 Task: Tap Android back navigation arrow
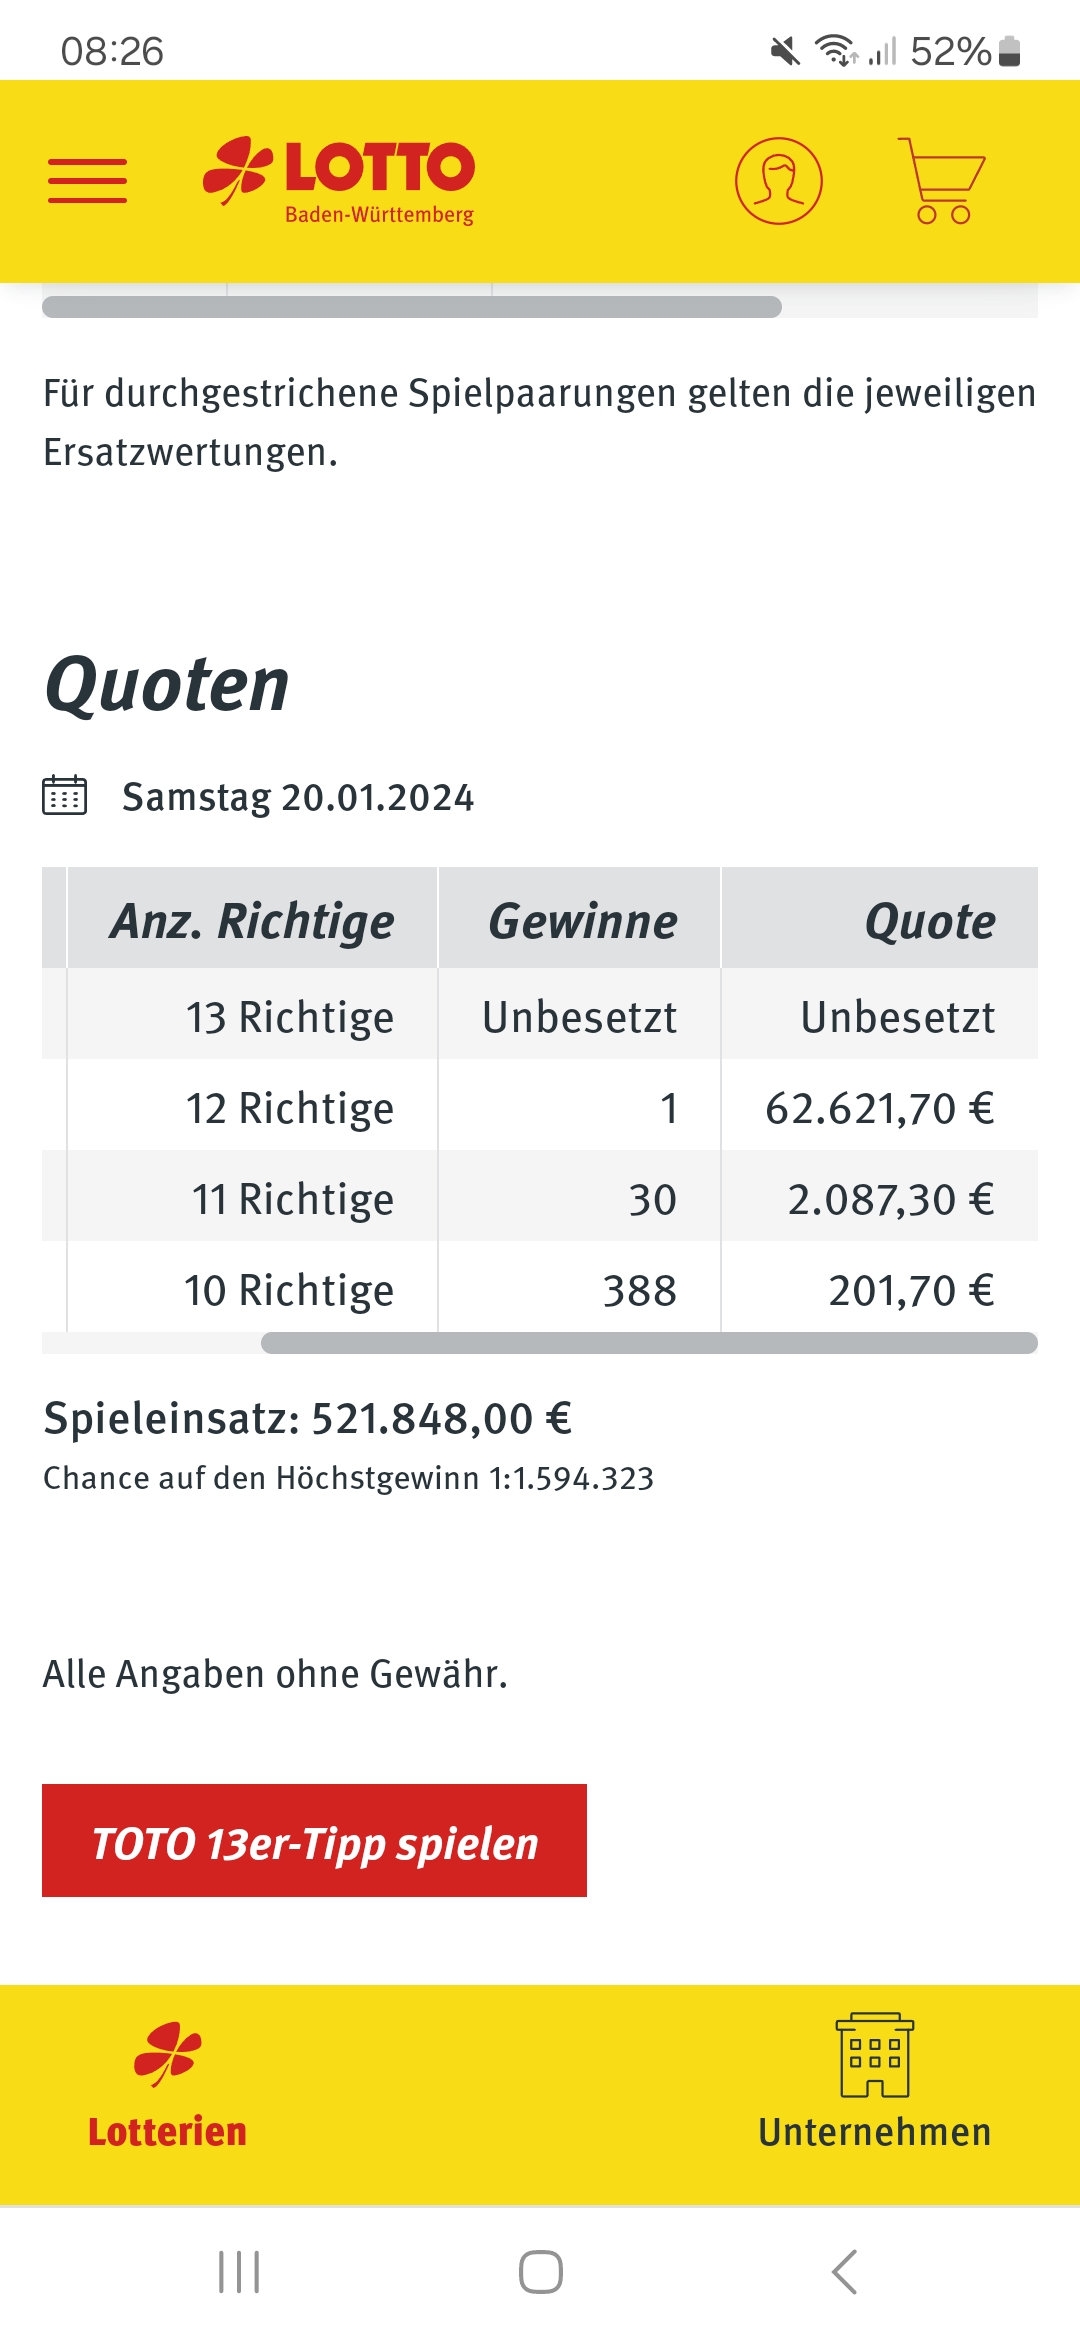[844, 2272]
